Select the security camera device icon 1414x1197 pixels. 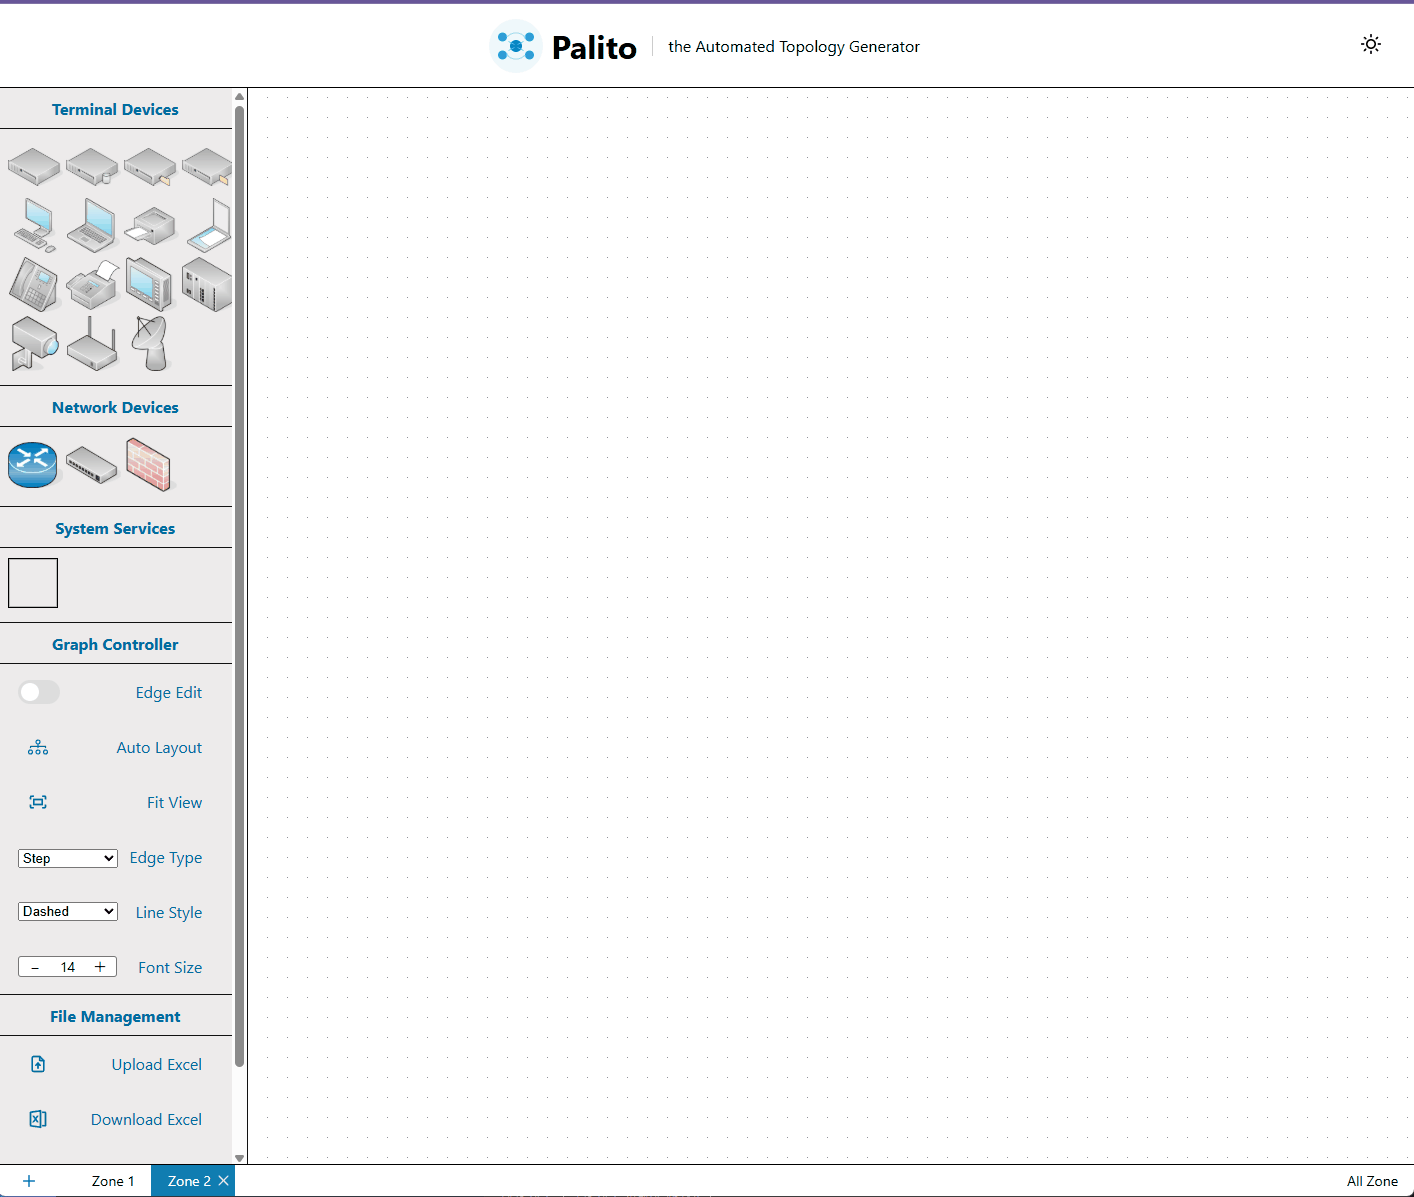[33, 343]
